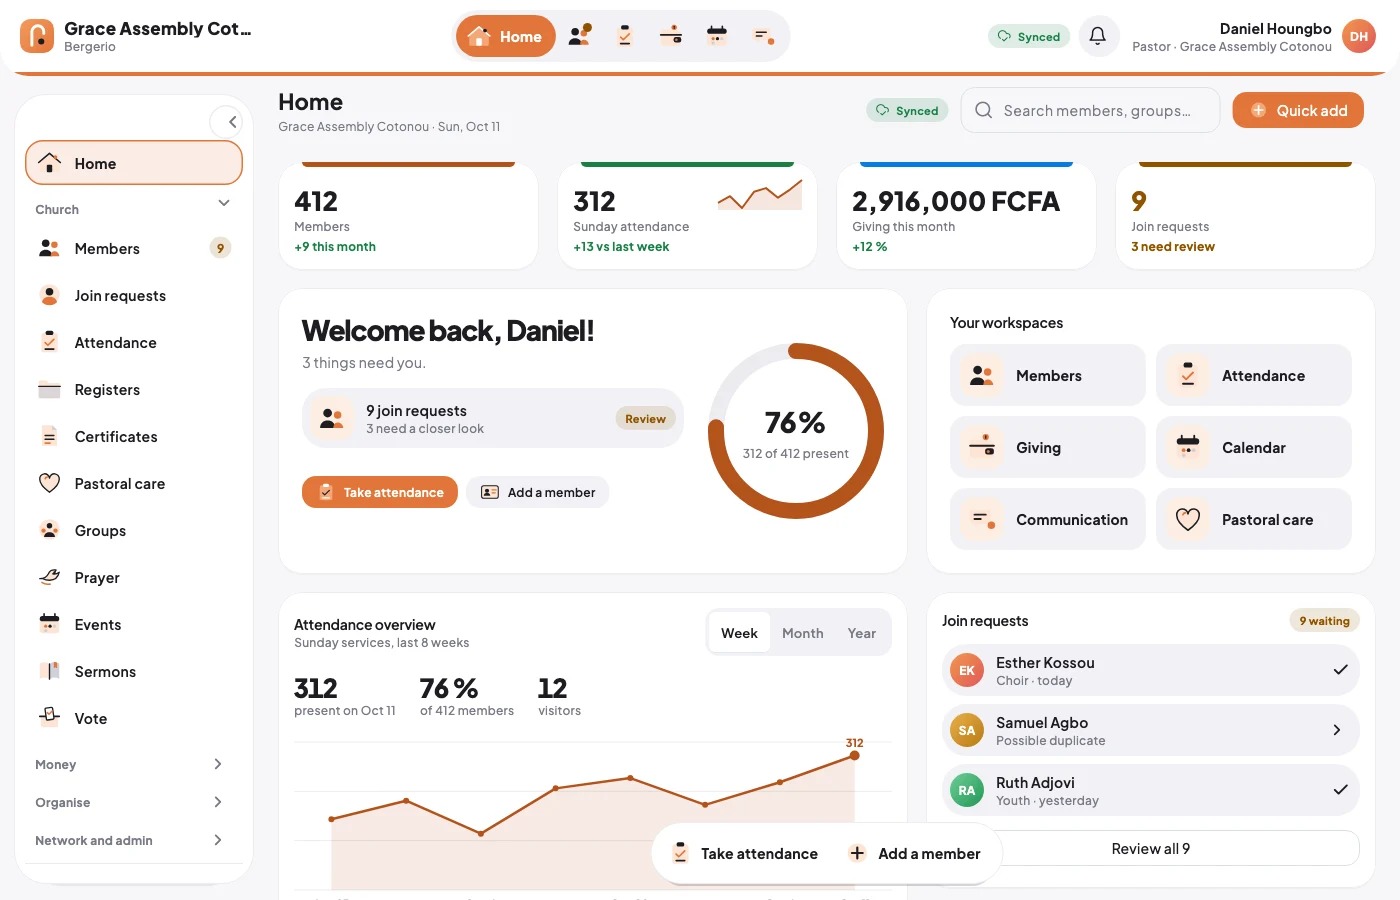This screenshot has height=900, width=1400.
Task: Open giving icon in top navigation
Action: point(671,36)
